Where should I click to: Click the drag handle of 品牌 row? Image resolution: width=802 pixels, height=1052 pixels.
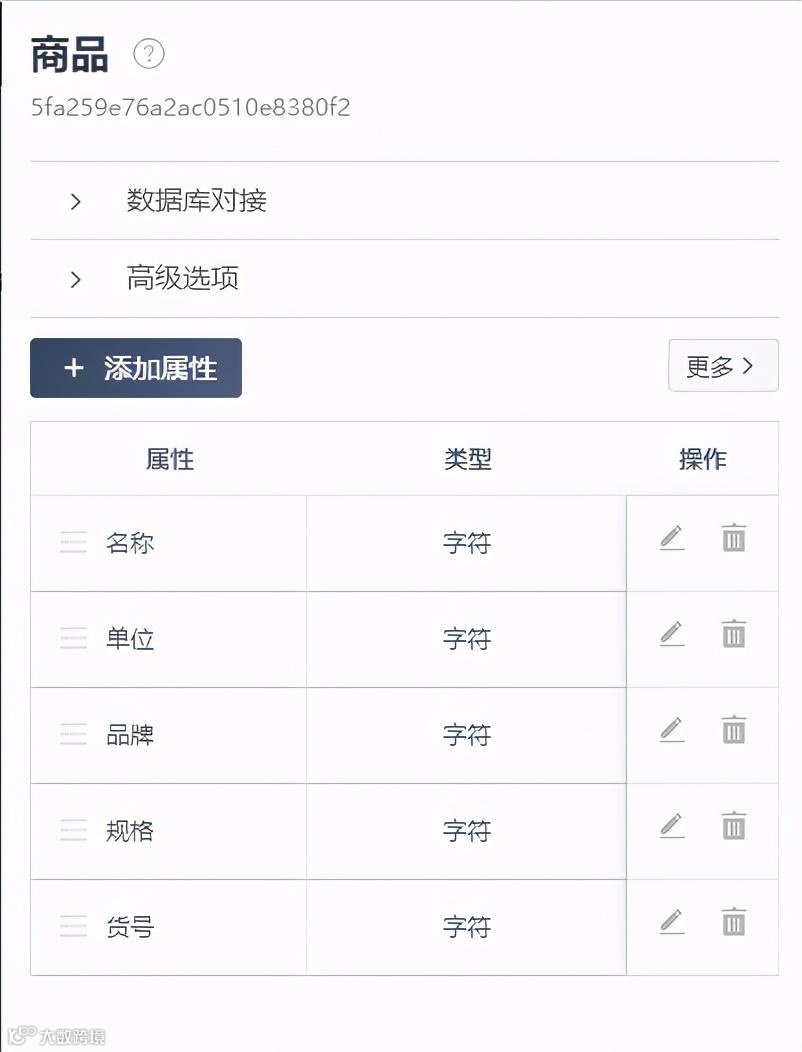point(73,735)
